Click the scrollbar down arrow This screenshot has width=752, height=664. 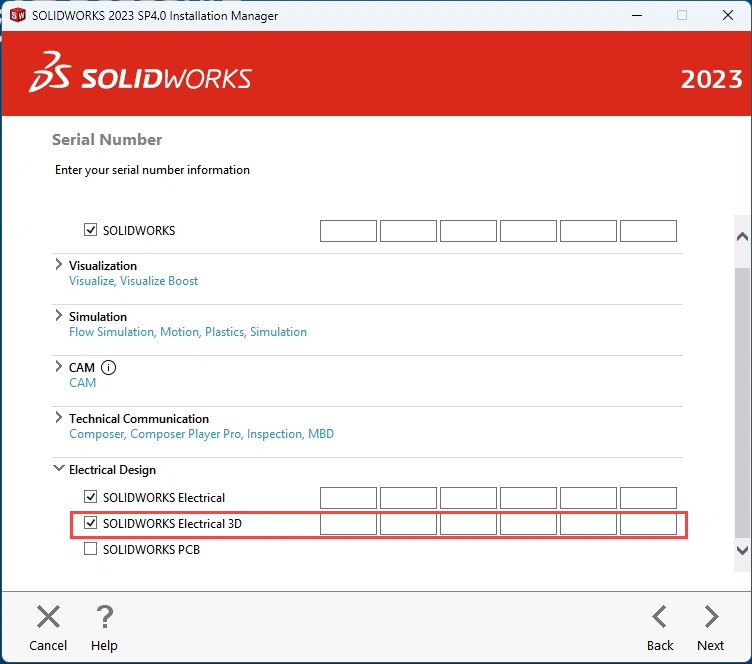pos(742,550)
